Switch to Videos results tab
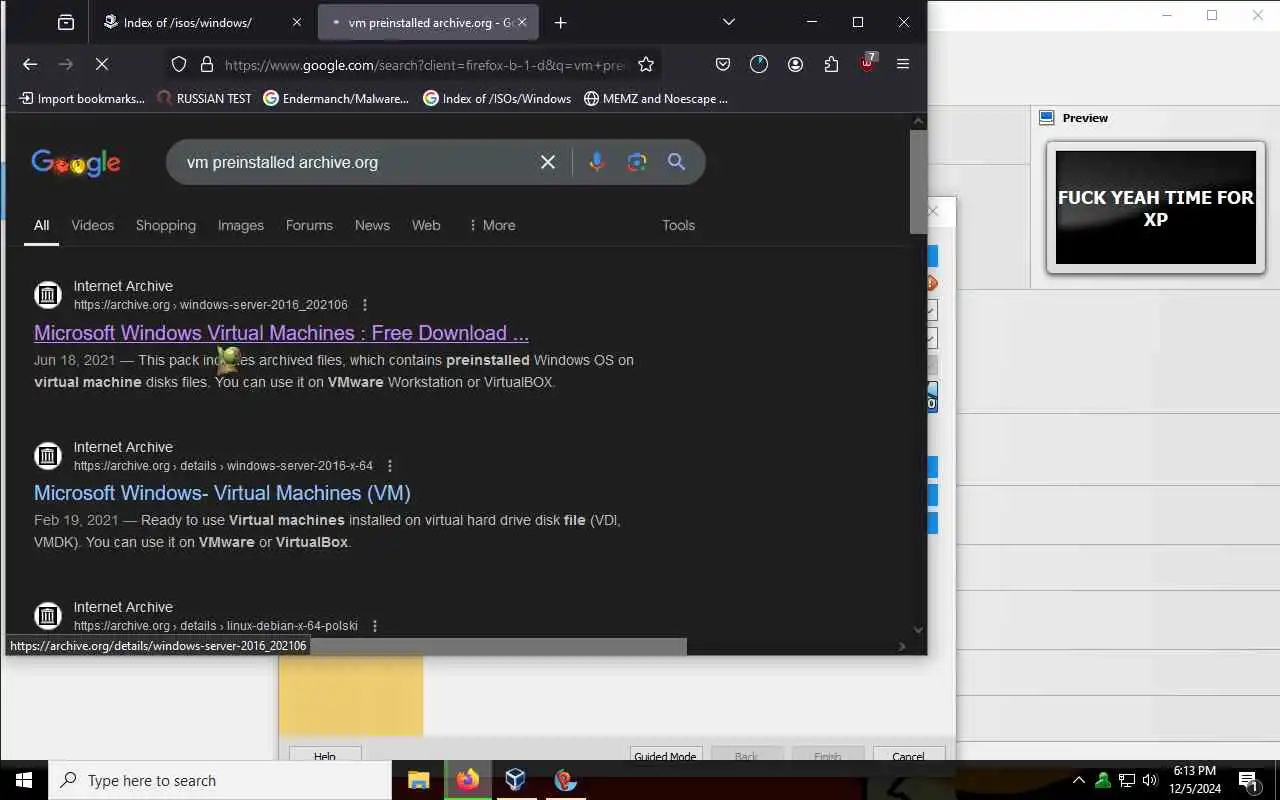 [92, 225]
